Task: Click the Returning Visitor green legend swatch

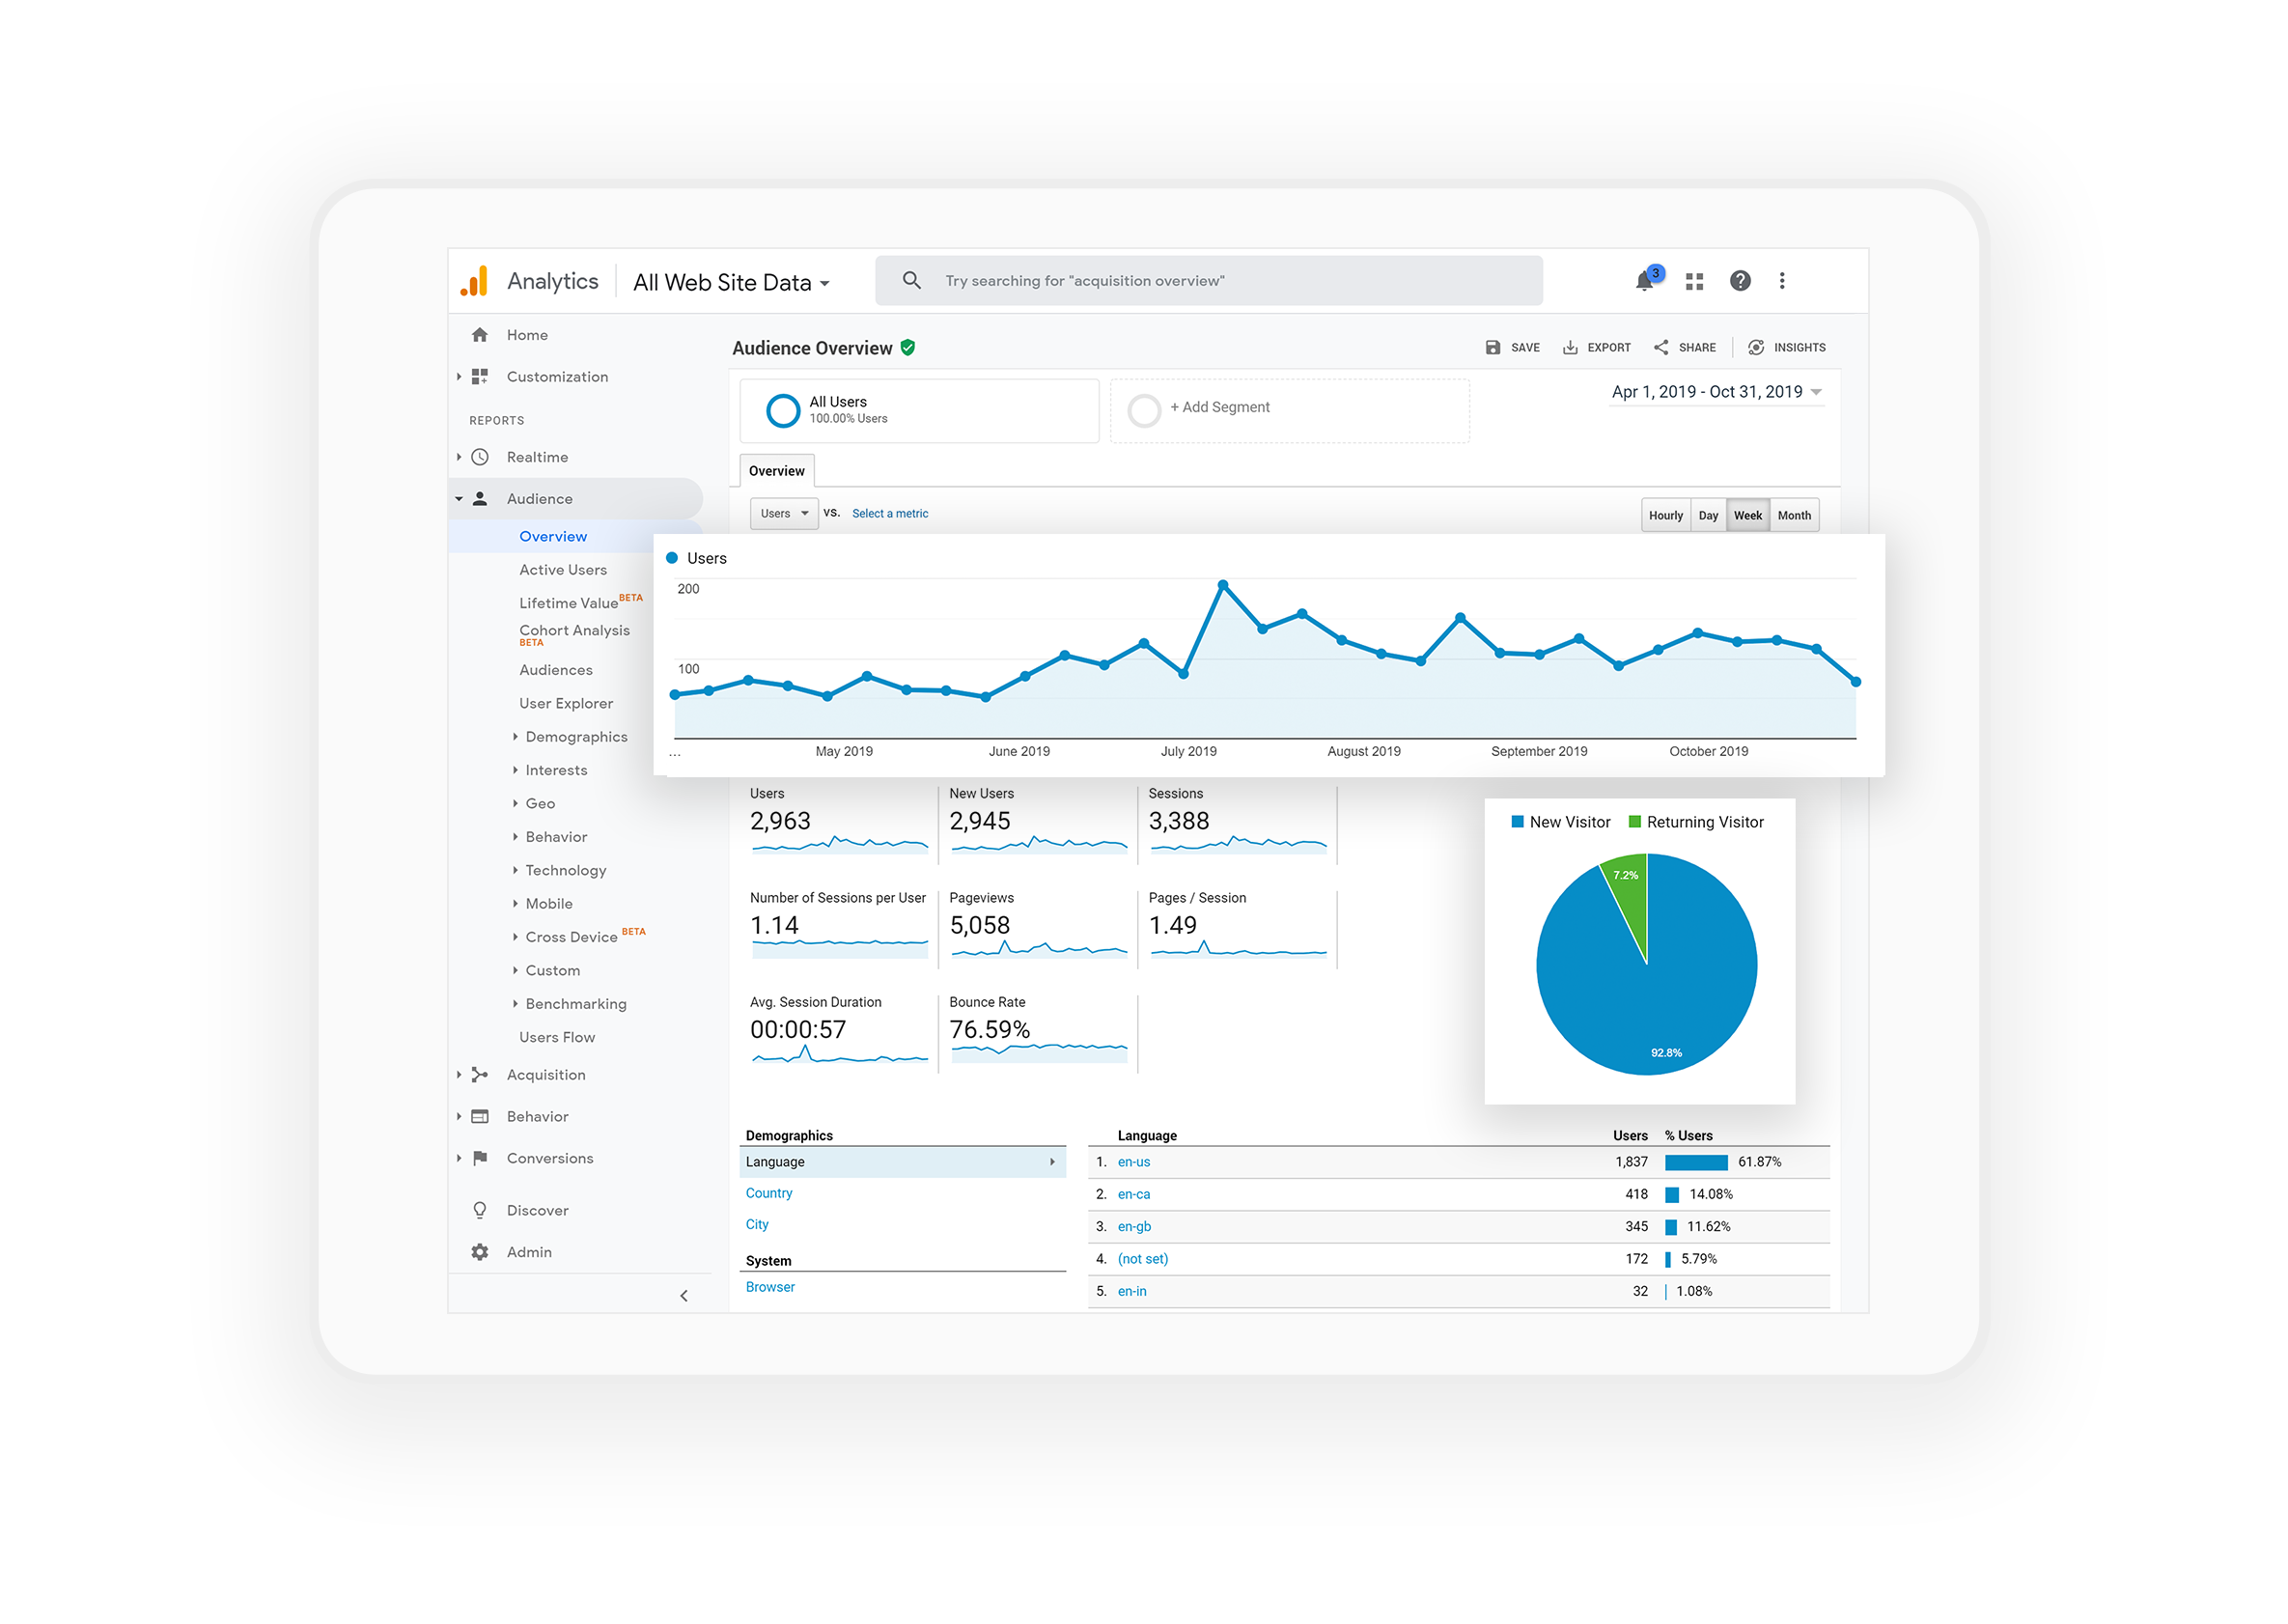Action: coord(1635,822)
